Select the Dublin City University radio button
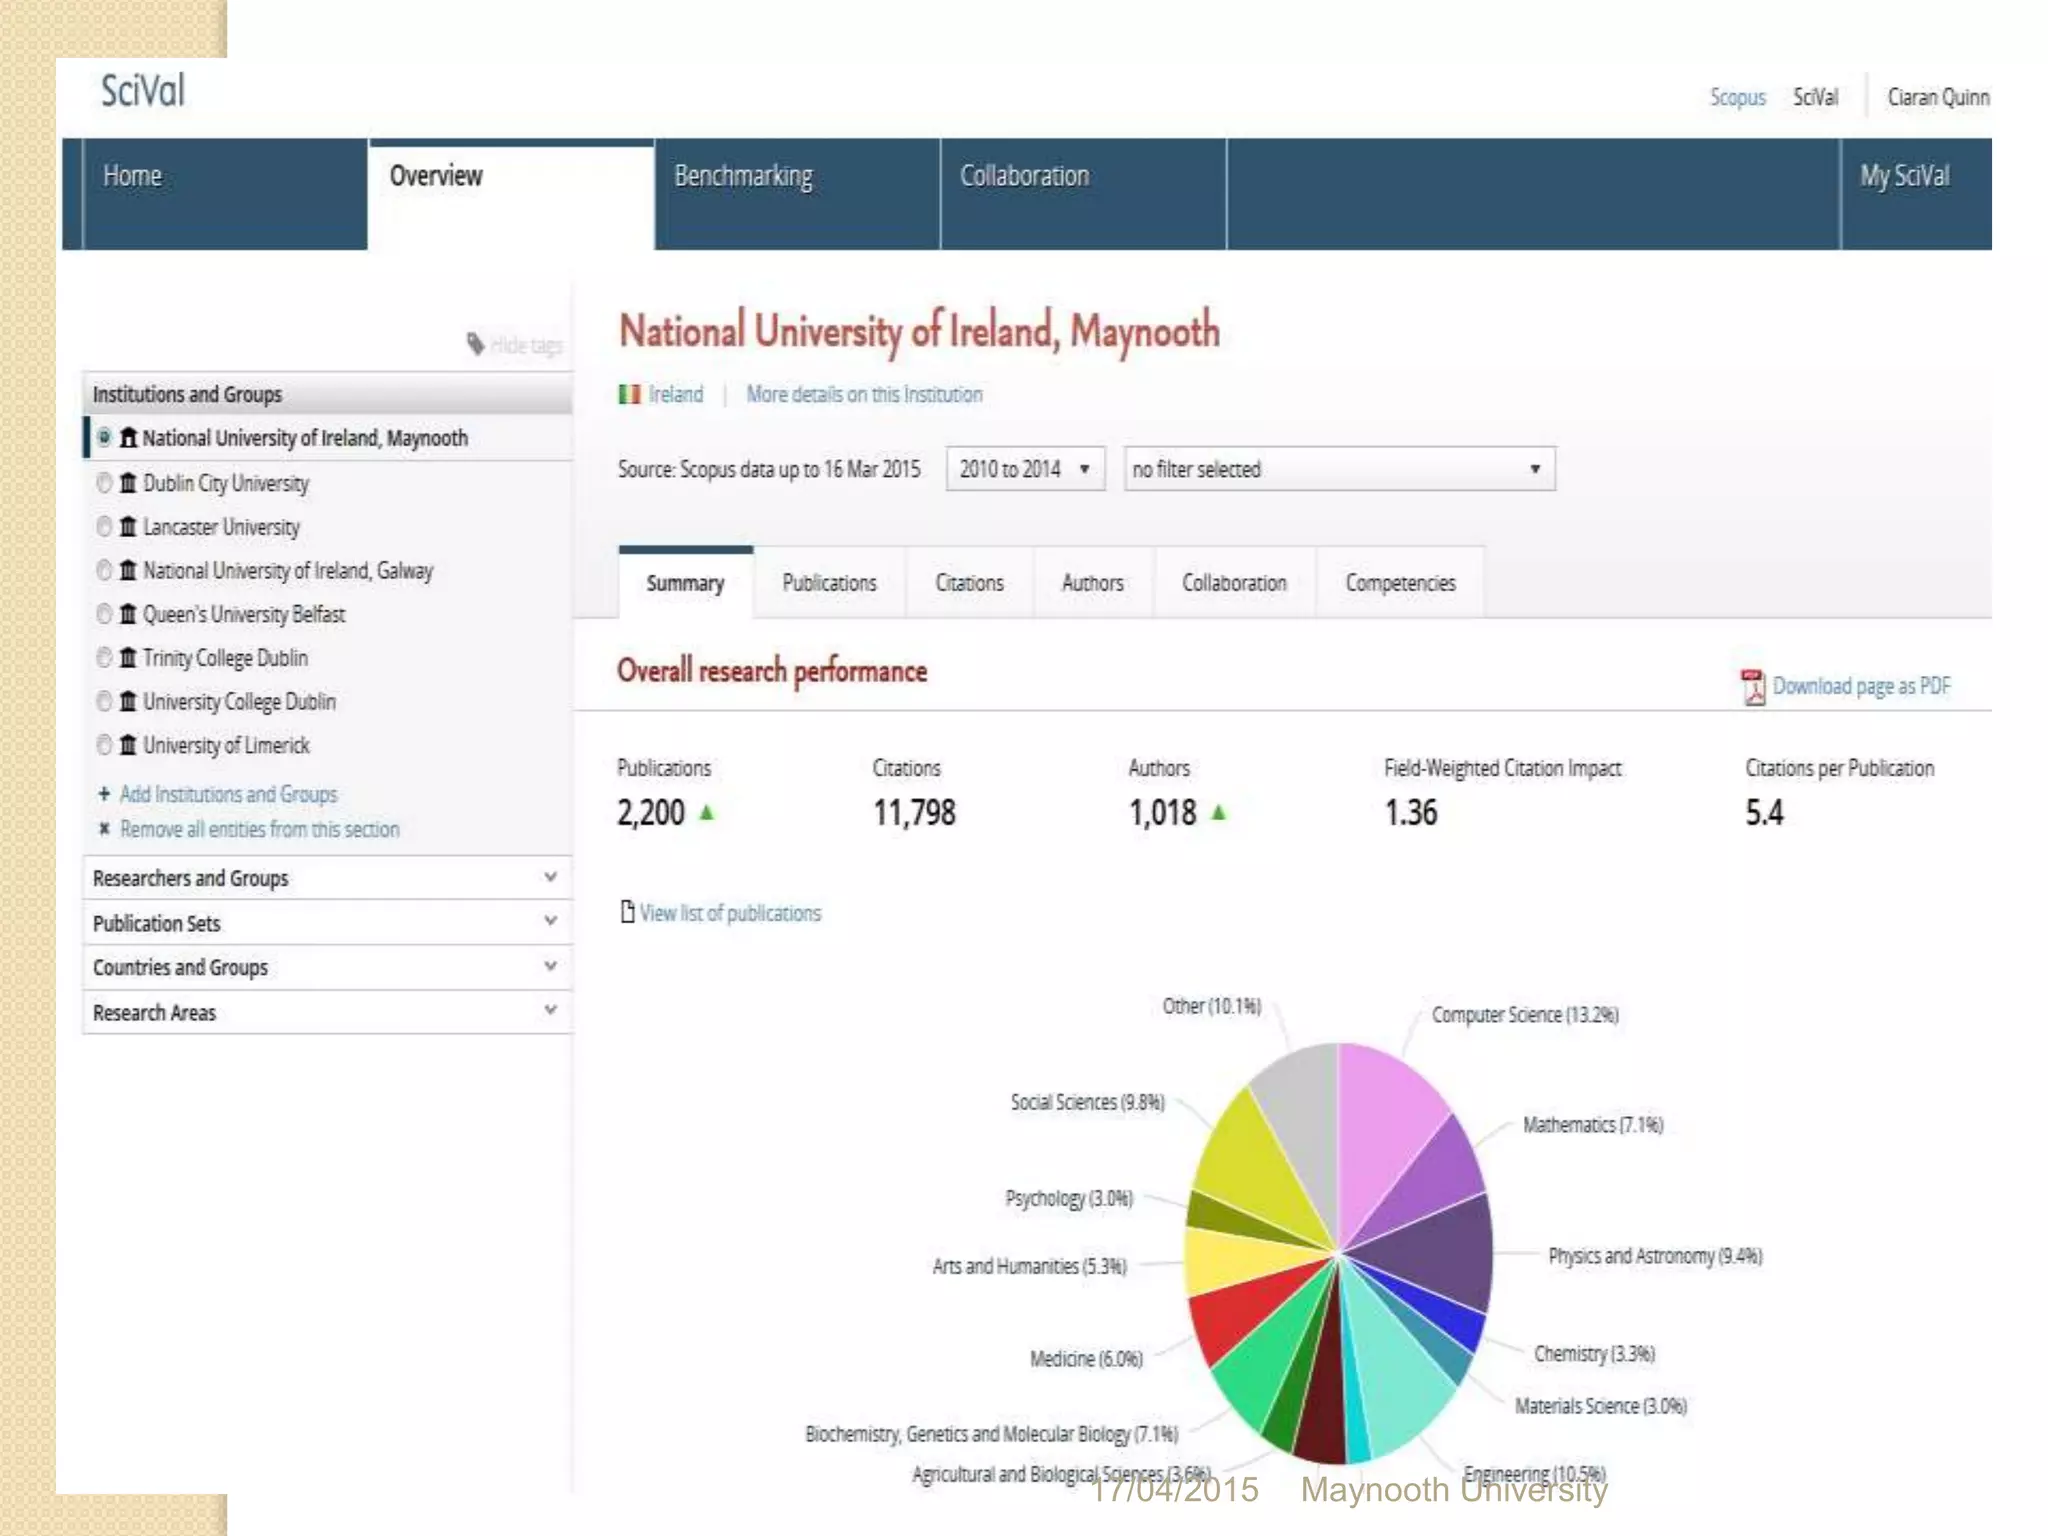Image resolution: width=2048 pixels, height=1536 pixels. (x=104, y=483)
